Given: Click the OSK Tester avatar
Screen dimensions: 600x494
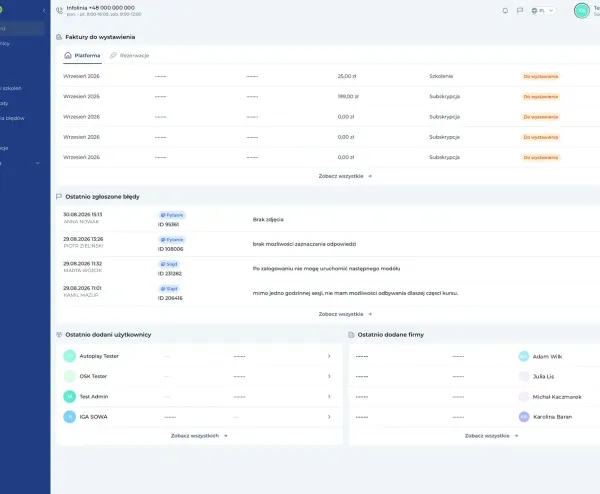Looking at the screenshot, I should coord(70,377).
